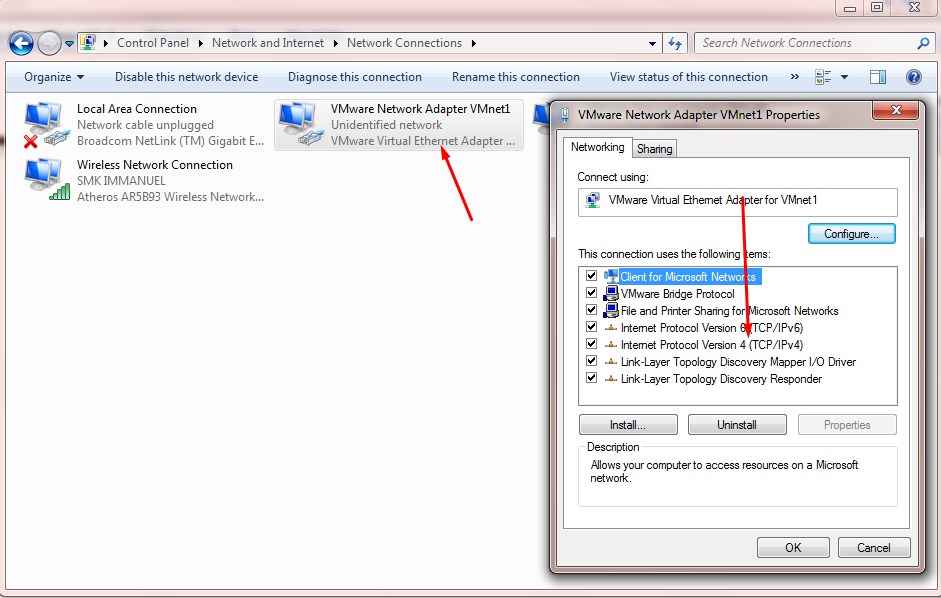Viewport: 941px width, 598px height.
Task: Open the Organize menu
Action: 54,77
